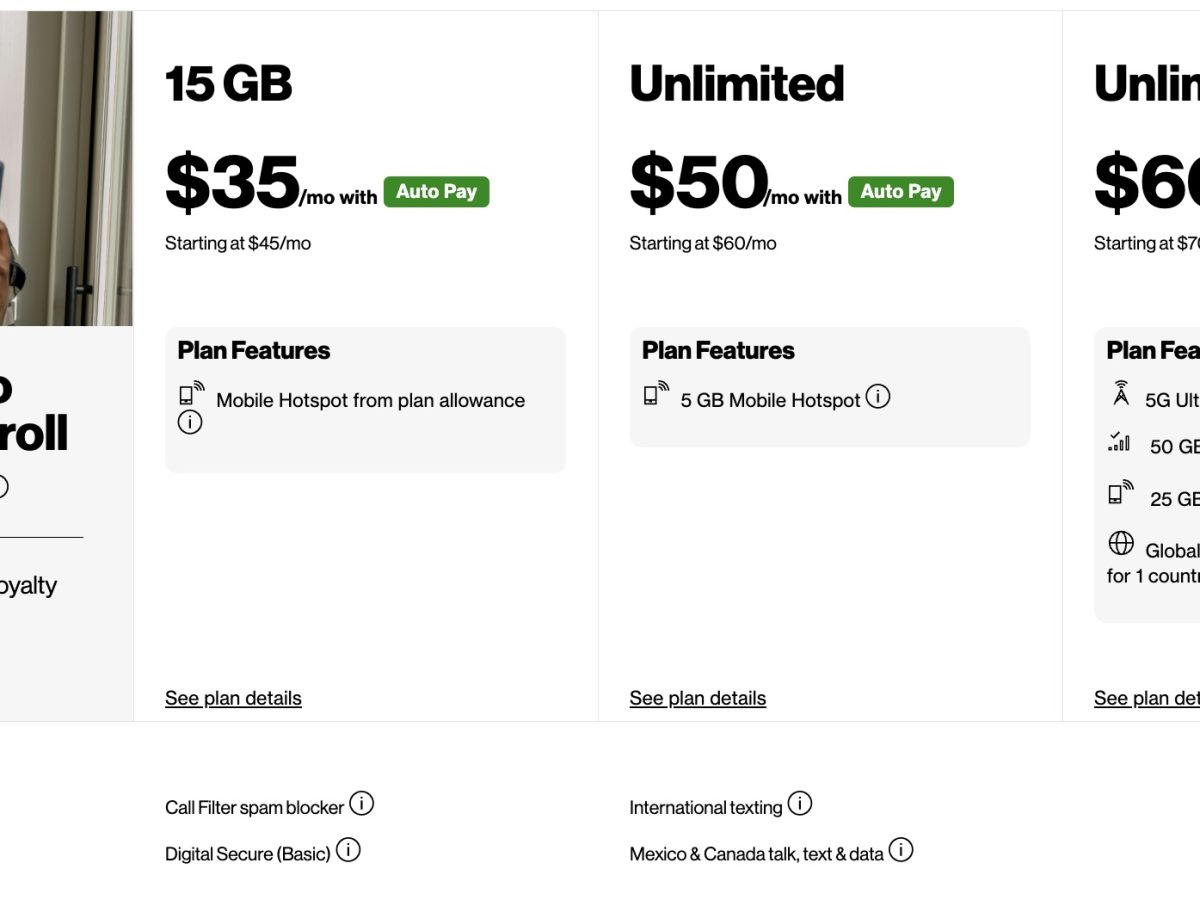This screenshot has width=1200, height=900.
Task: Click Auto Pay badge on the $35 plan
Action: pyautogui.click(x=436, y=192)
